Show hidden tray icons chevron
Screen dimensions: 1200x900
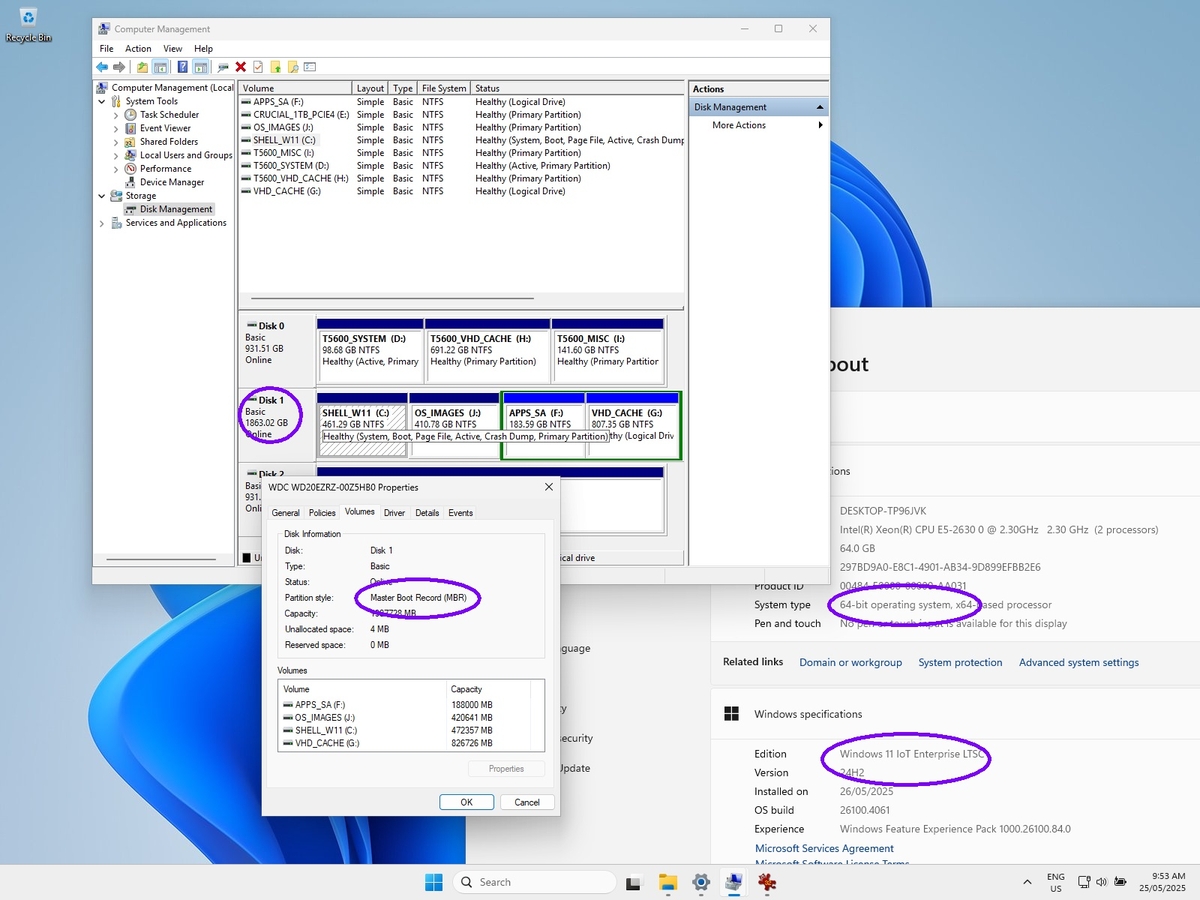pyautogui.click(x=1027, y=882)
